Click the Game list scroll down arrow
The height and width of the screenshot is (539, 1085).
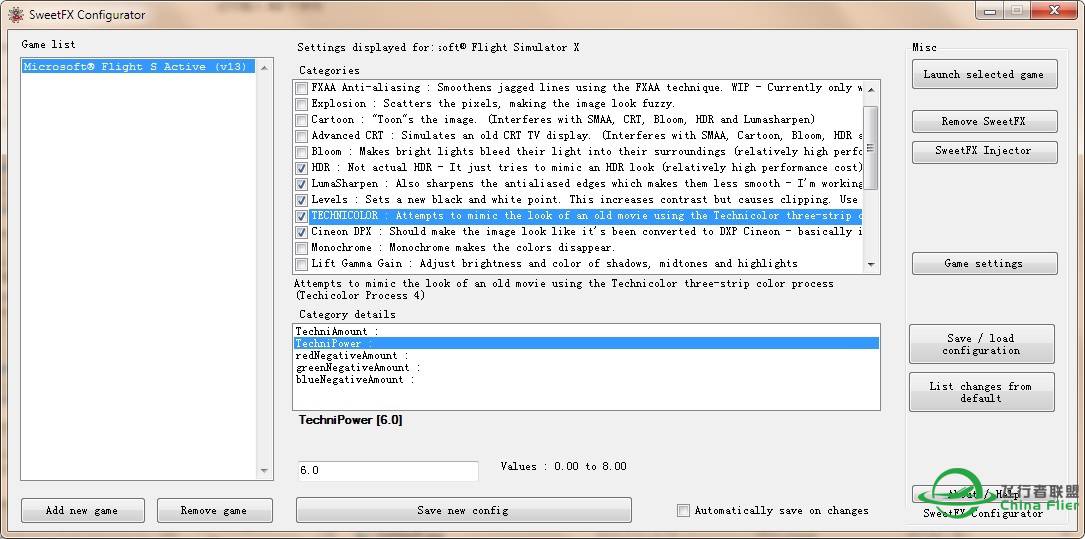coord(265,471)
